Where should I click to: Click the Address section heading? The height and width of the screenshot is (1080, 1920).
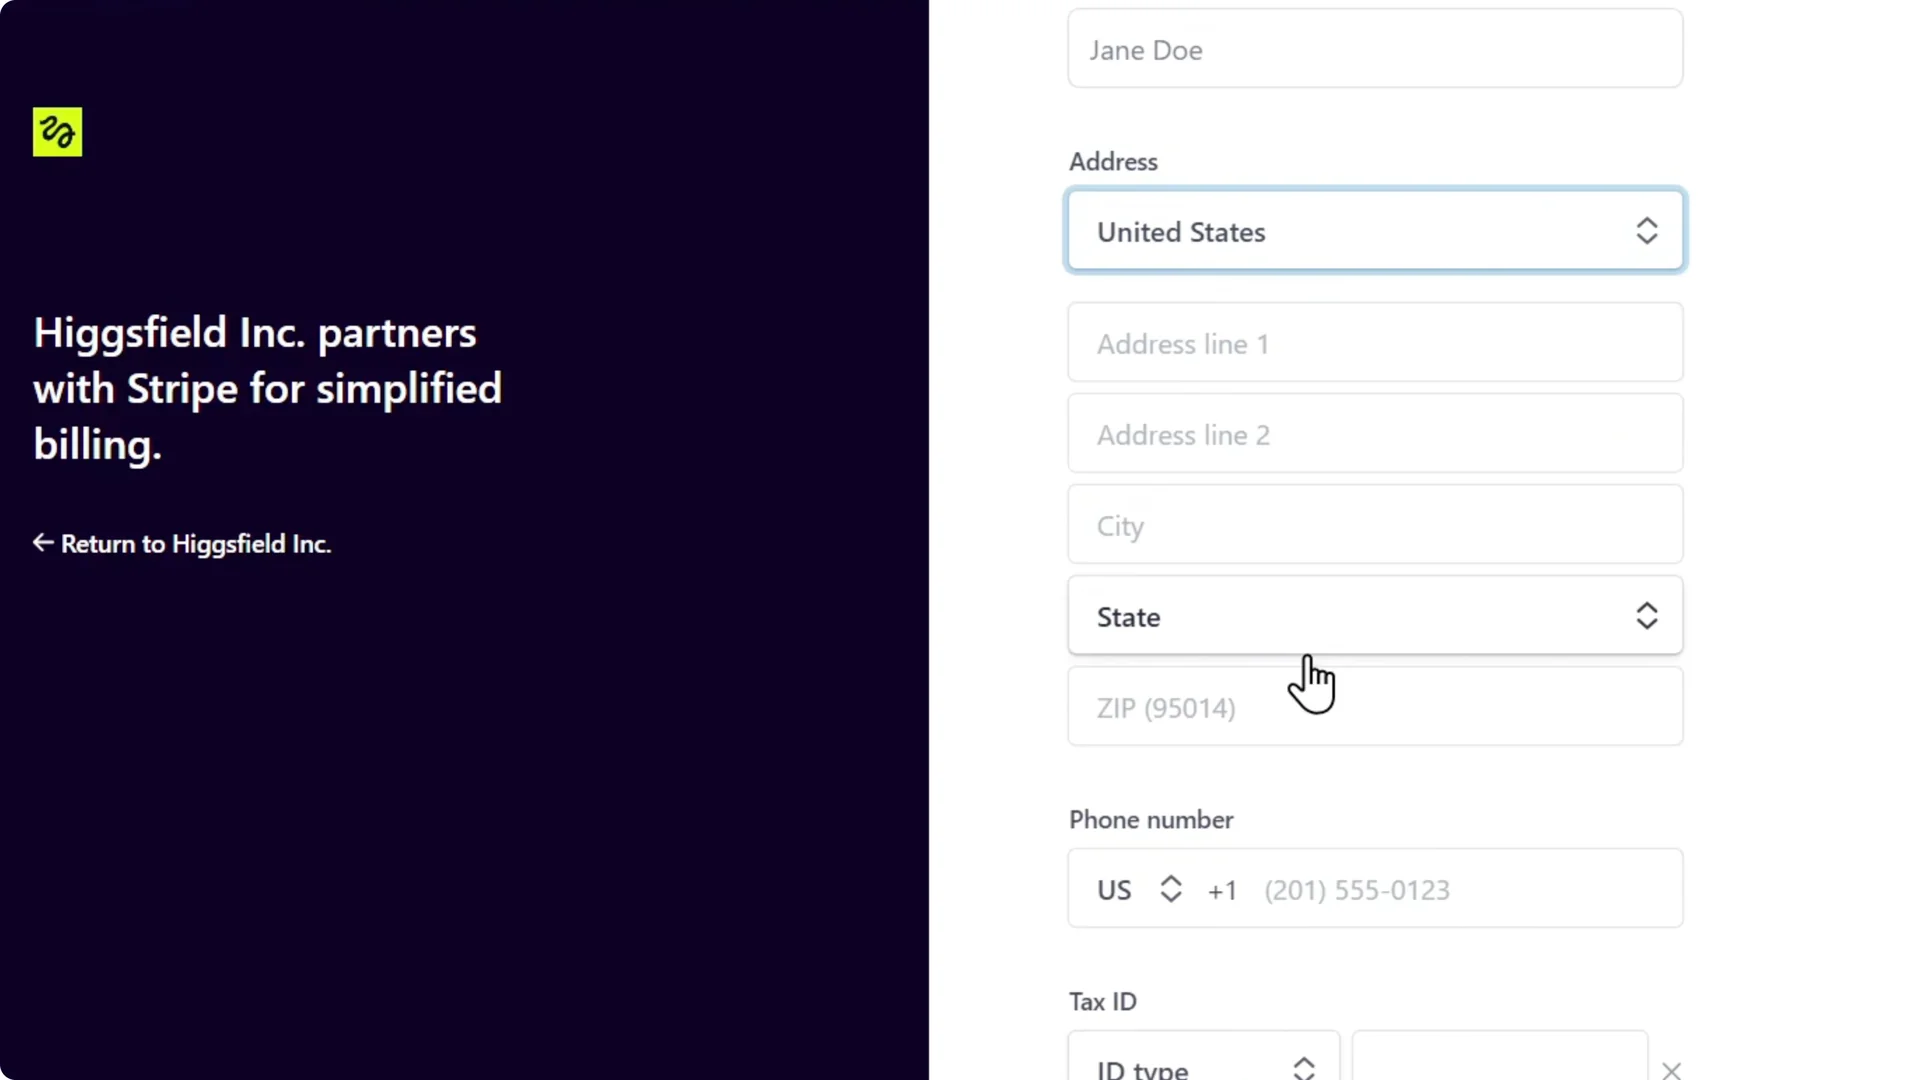(1112, 161)
